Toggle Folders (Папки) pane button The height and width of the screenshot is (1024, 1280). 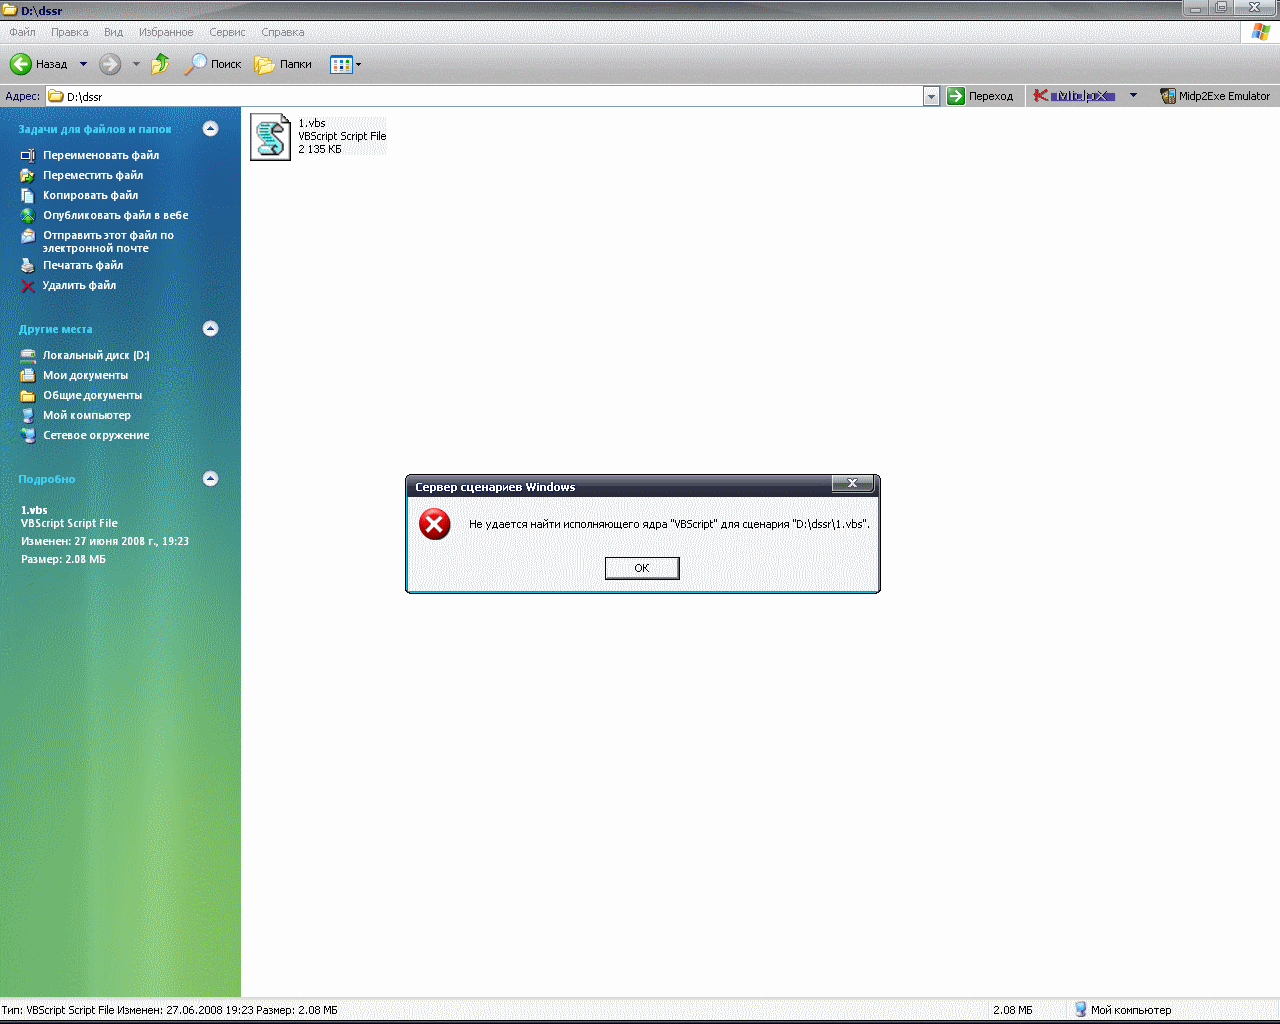[x=284, y=64]
